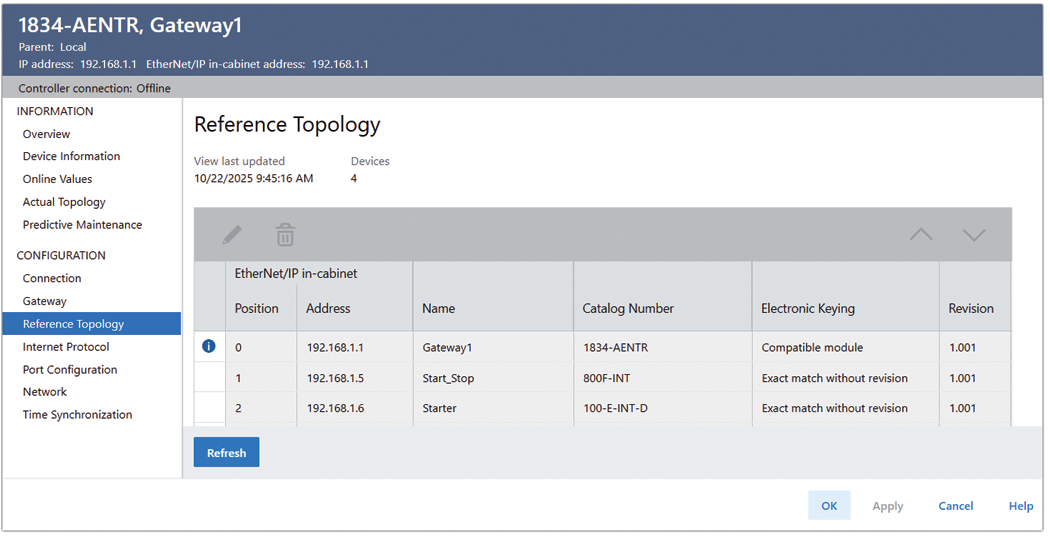Image resolution: width=1050 pixels, height=537 pixels.
Task: Click the info icon beside Gateway1 row
Action: click(x=208, y=346)
